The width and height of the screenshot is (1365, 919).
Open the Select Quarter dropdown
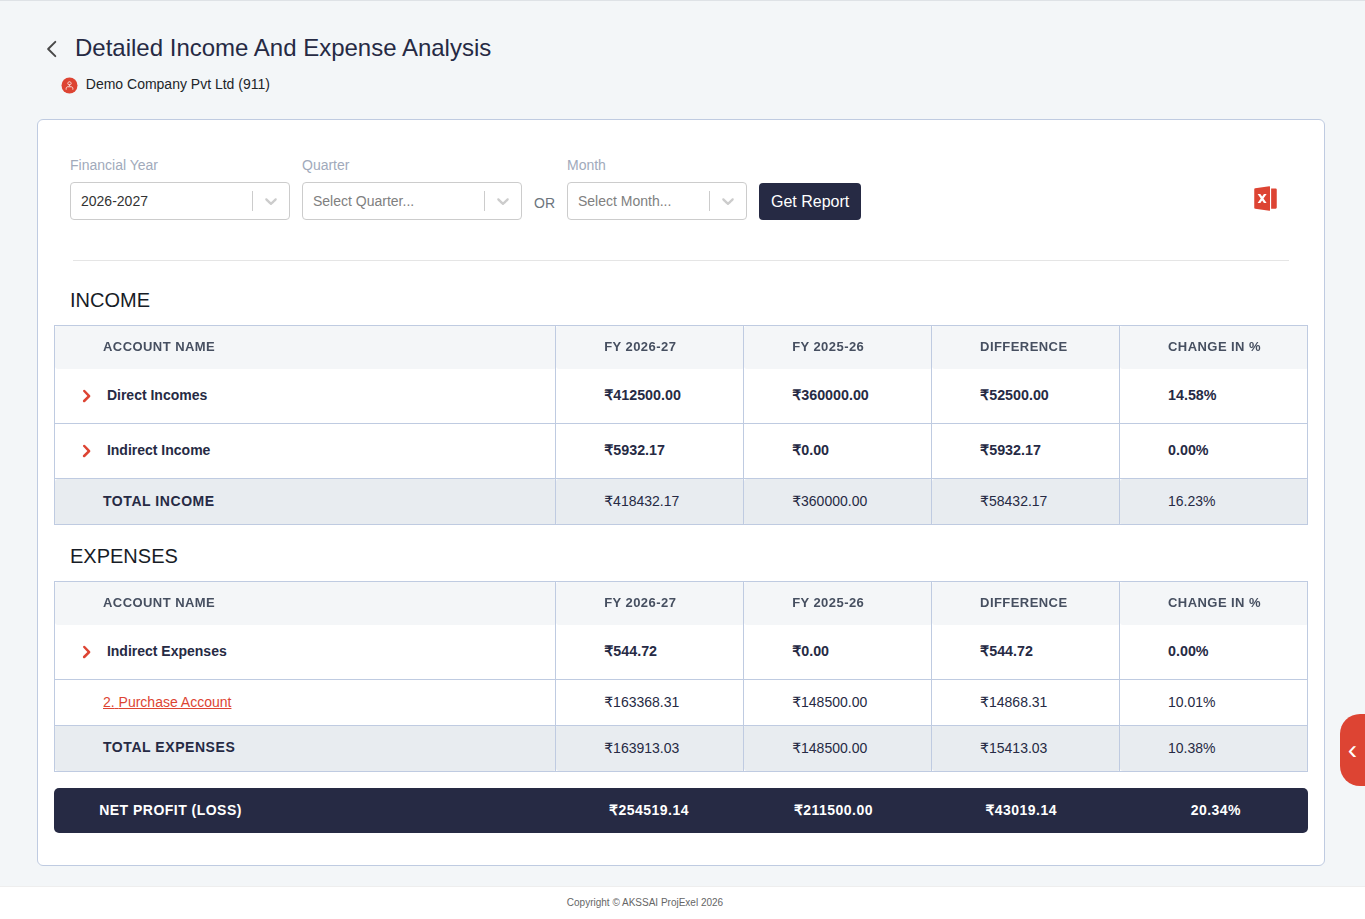pos(412,201)
